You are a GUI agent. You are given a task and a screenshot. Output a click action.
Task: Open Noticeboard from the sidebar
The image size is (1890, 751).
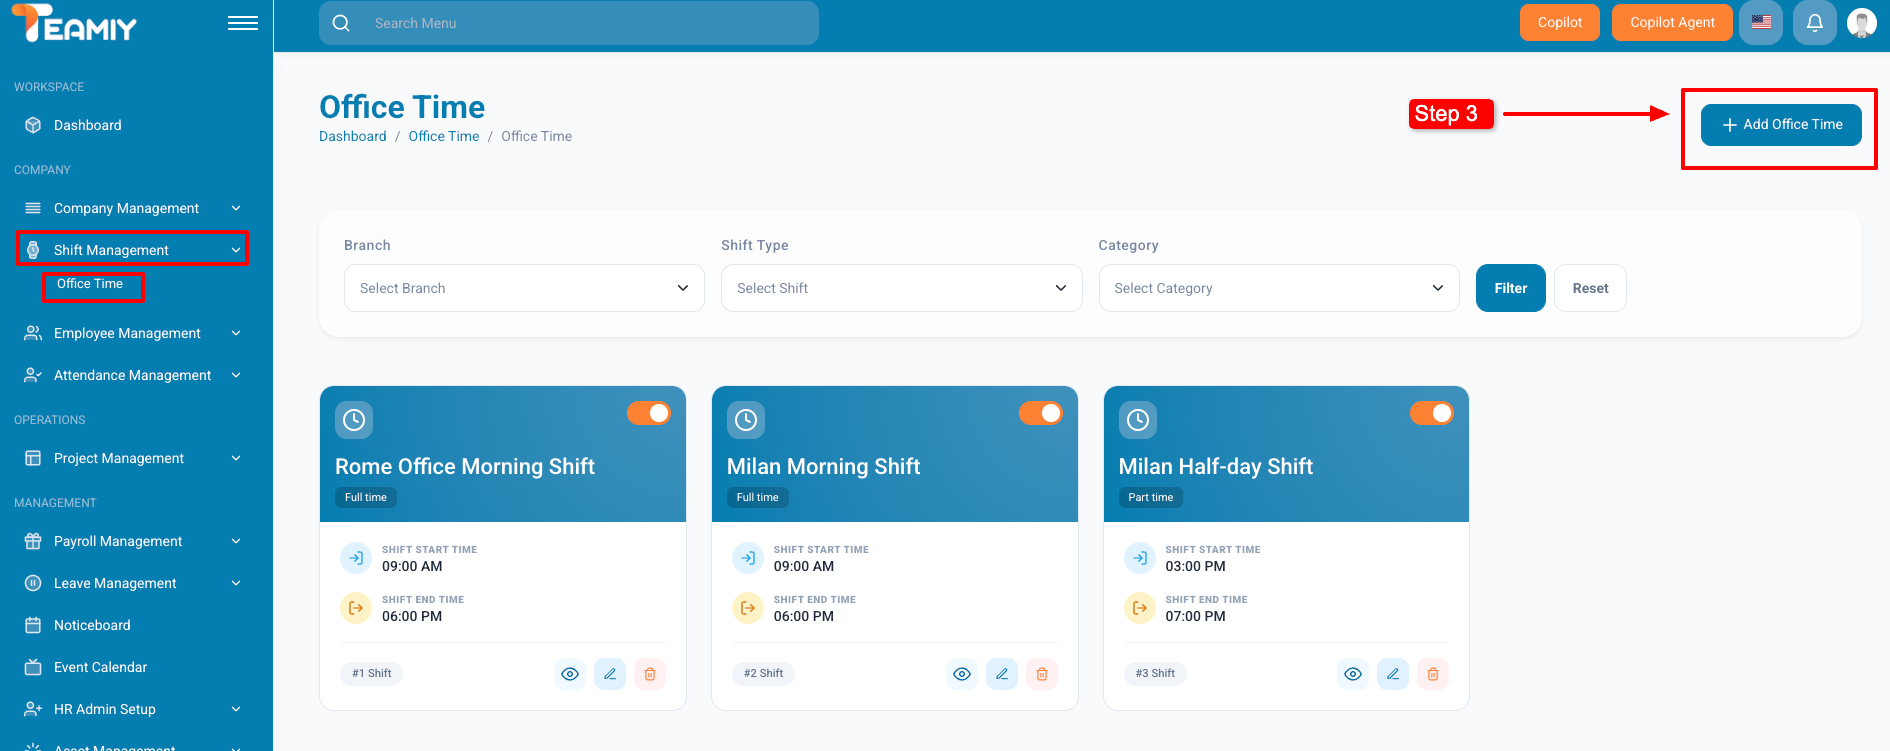point(92,625)
